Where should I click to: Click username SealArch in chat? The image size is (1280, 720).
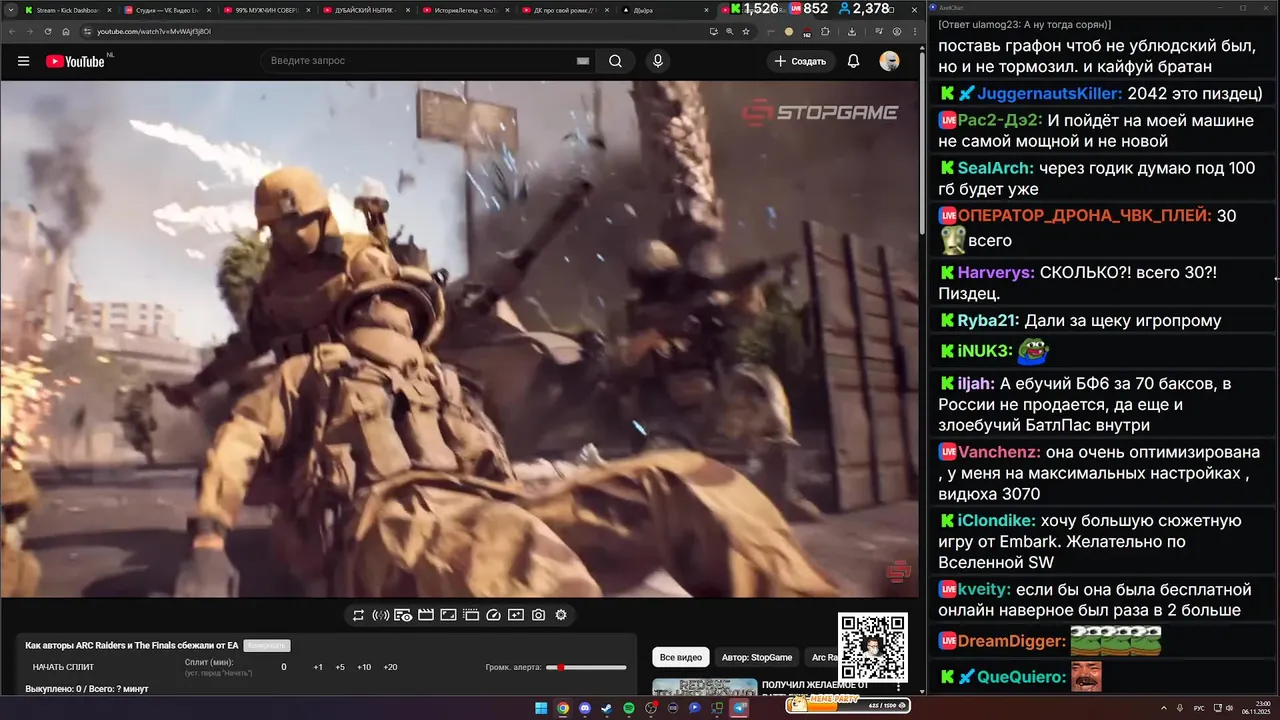(996, 168)
